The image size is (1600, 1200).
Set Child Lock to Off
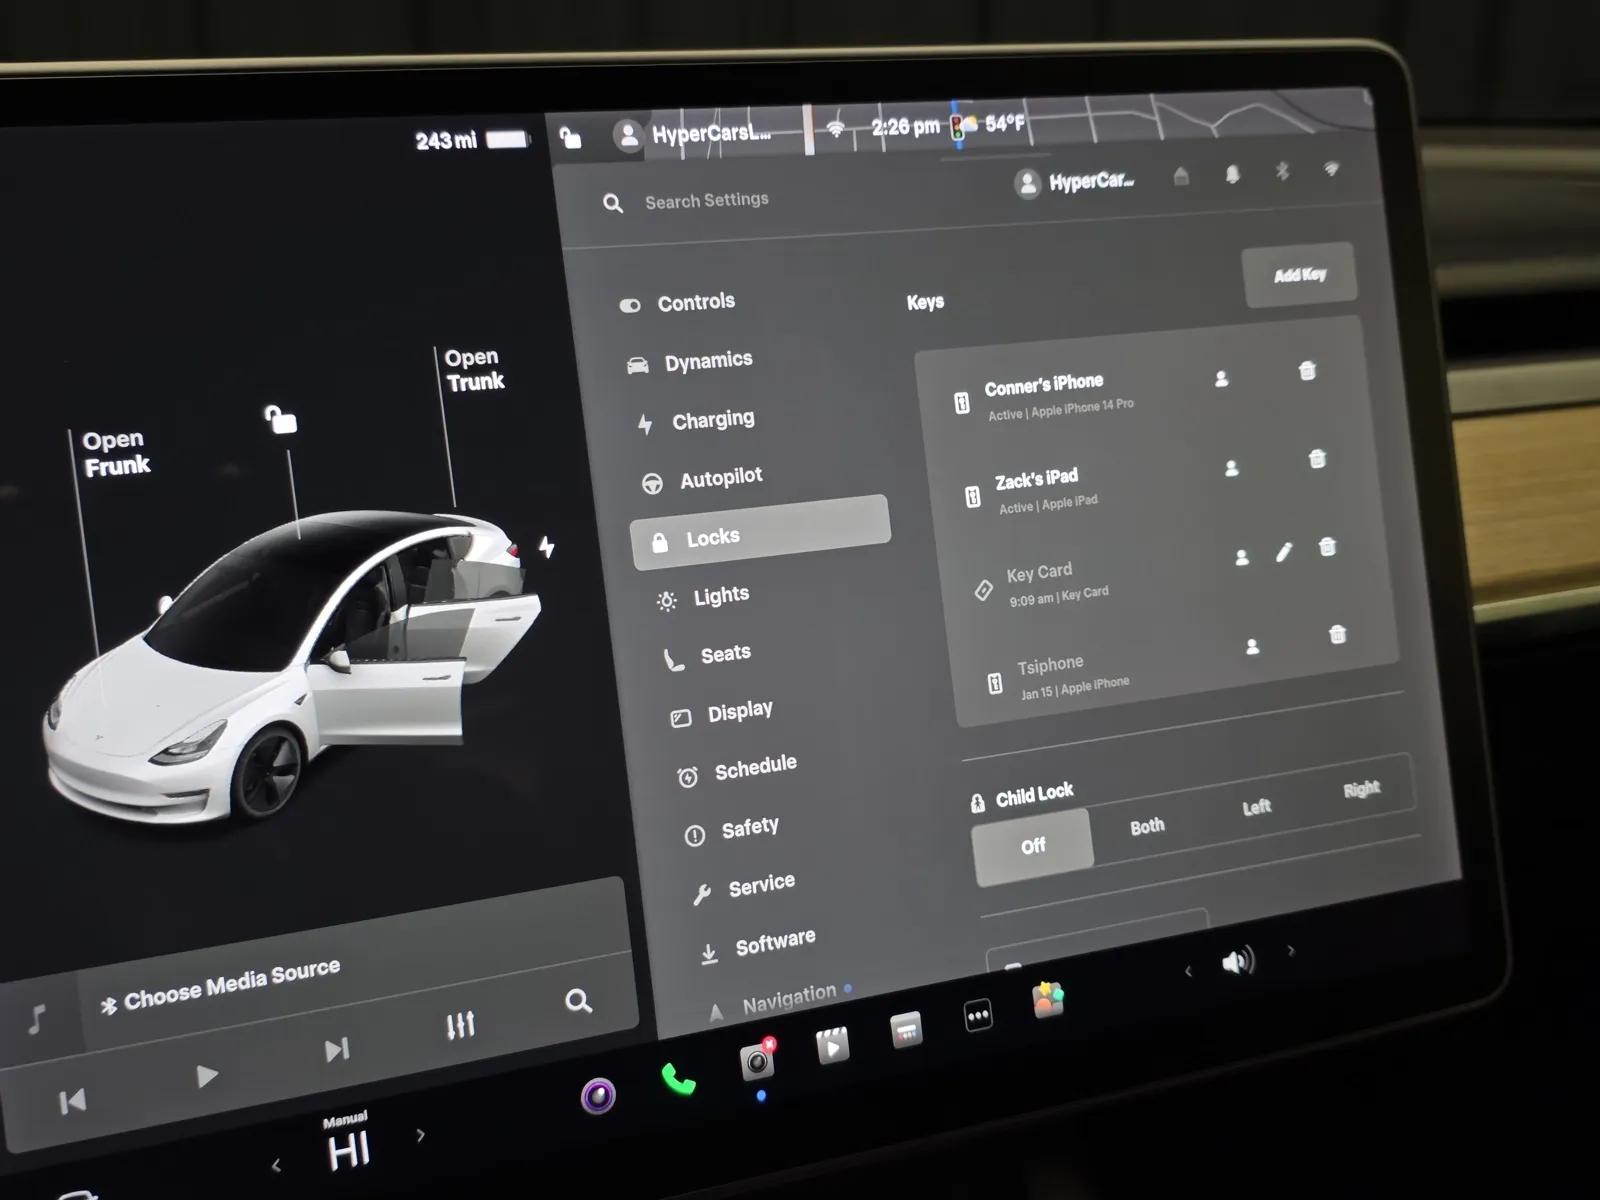pos(1032,847)
